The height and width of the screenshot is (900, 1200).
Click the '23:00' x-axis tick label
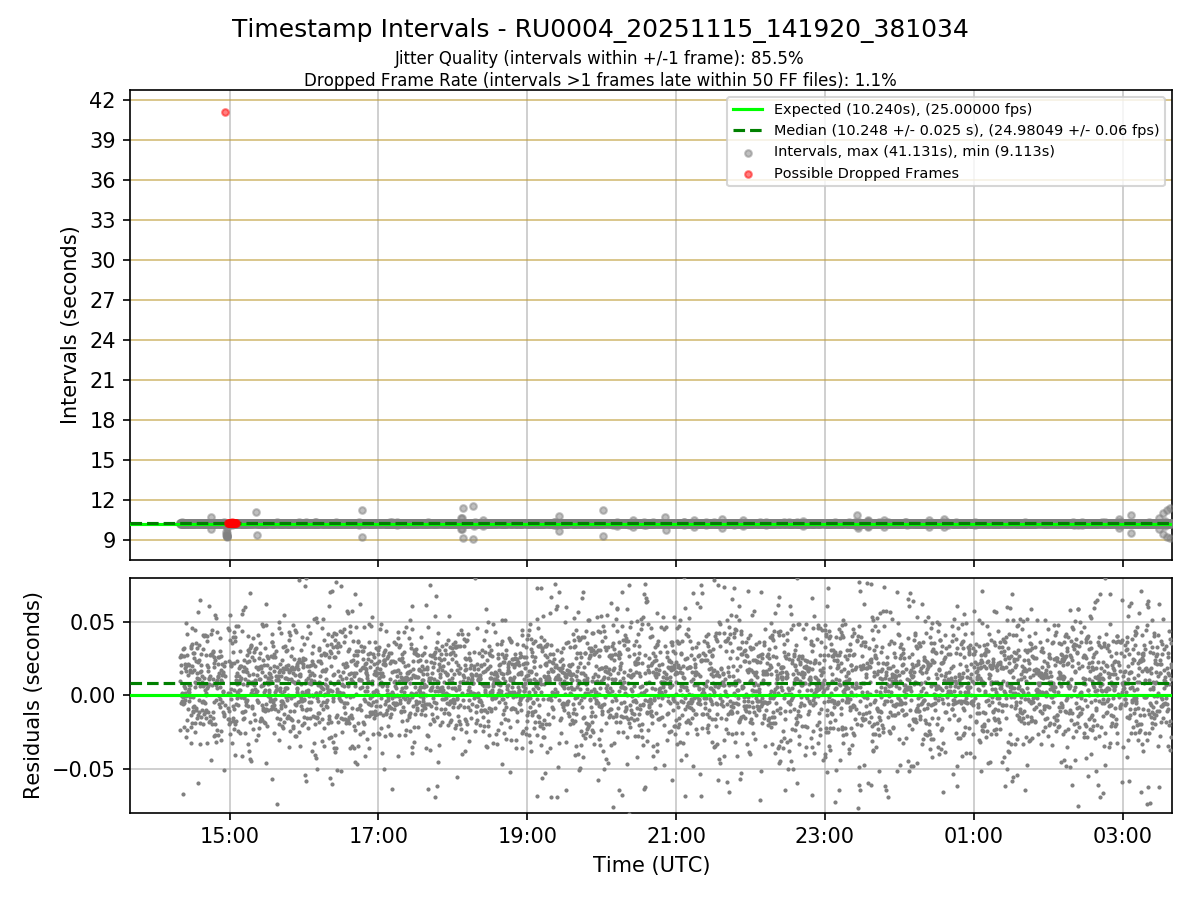coord(824,834)
